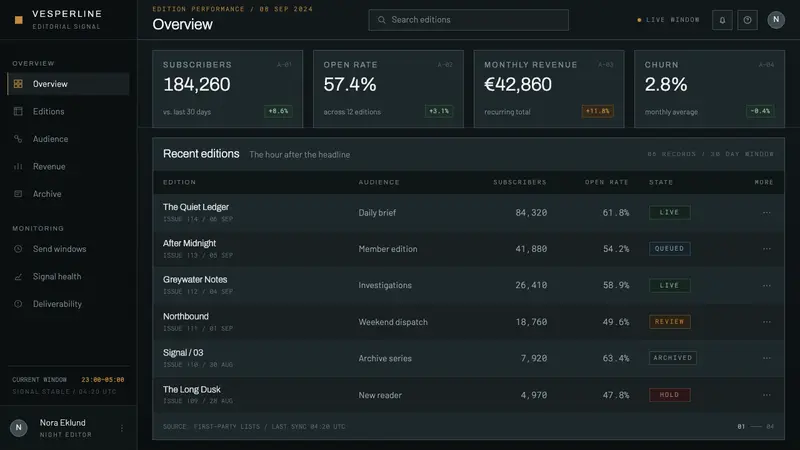This screenshot has width=800, height=450.
Task: Click the Monthly Revenue stat card
Action: tap(548, 89)
